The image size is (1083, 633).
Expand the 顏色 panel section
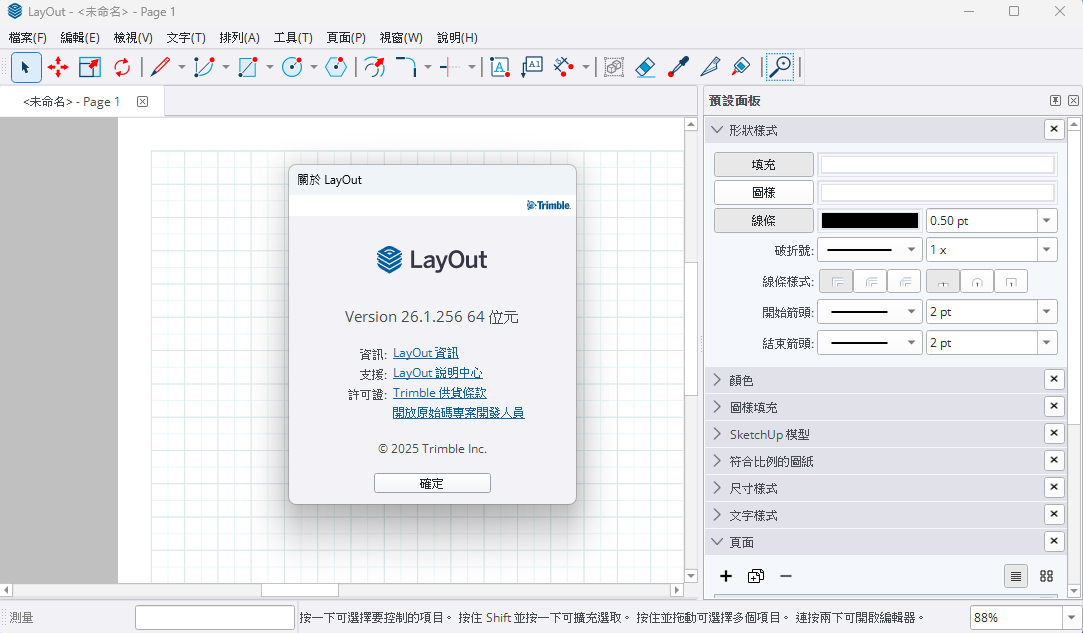coord(741,380)
